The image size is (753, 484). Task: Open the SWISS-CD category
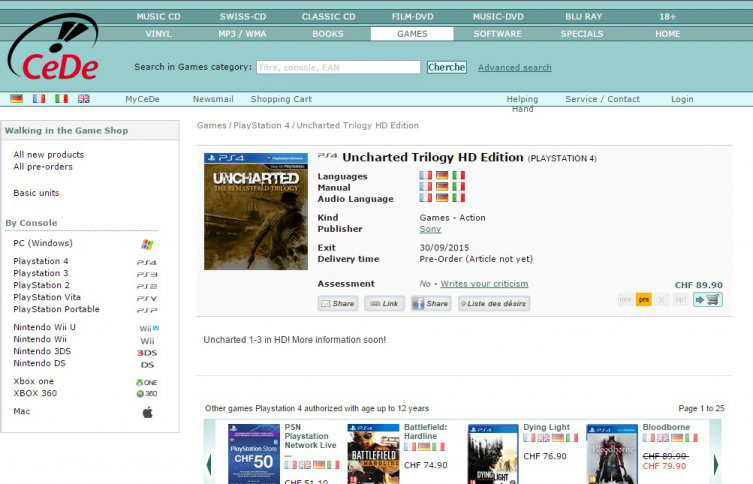[x=243, y=16]
